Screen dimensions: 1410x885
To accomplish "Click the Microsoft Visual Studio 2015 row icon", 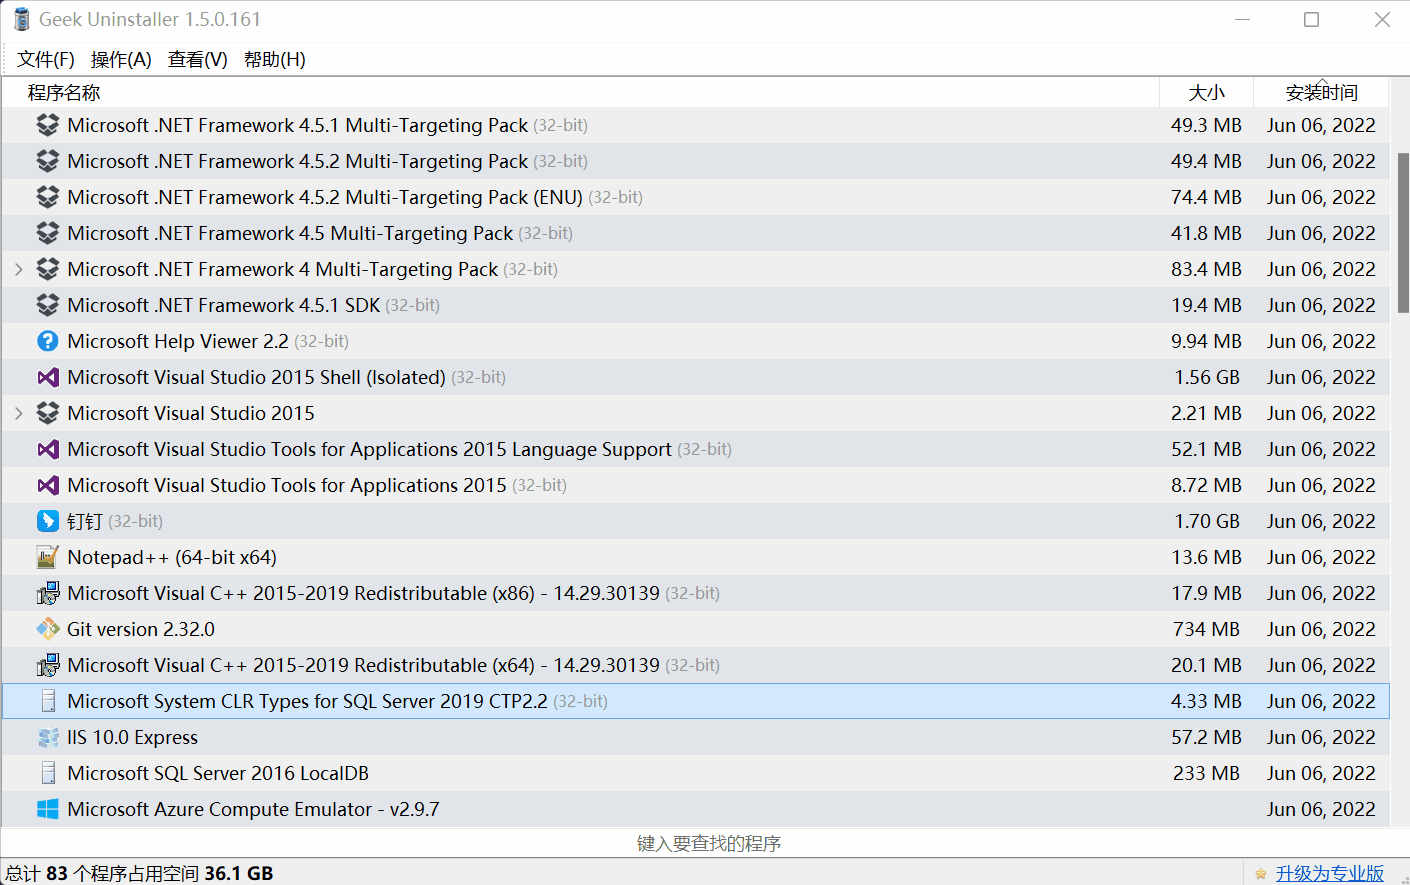I will [x=47, y=413].
